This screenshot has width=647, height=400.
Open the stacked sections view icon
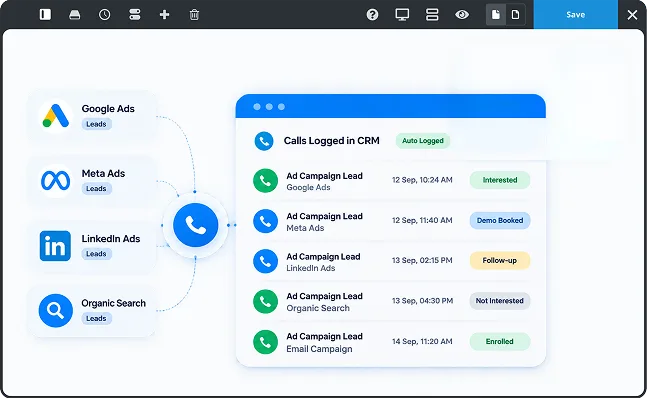432,14
